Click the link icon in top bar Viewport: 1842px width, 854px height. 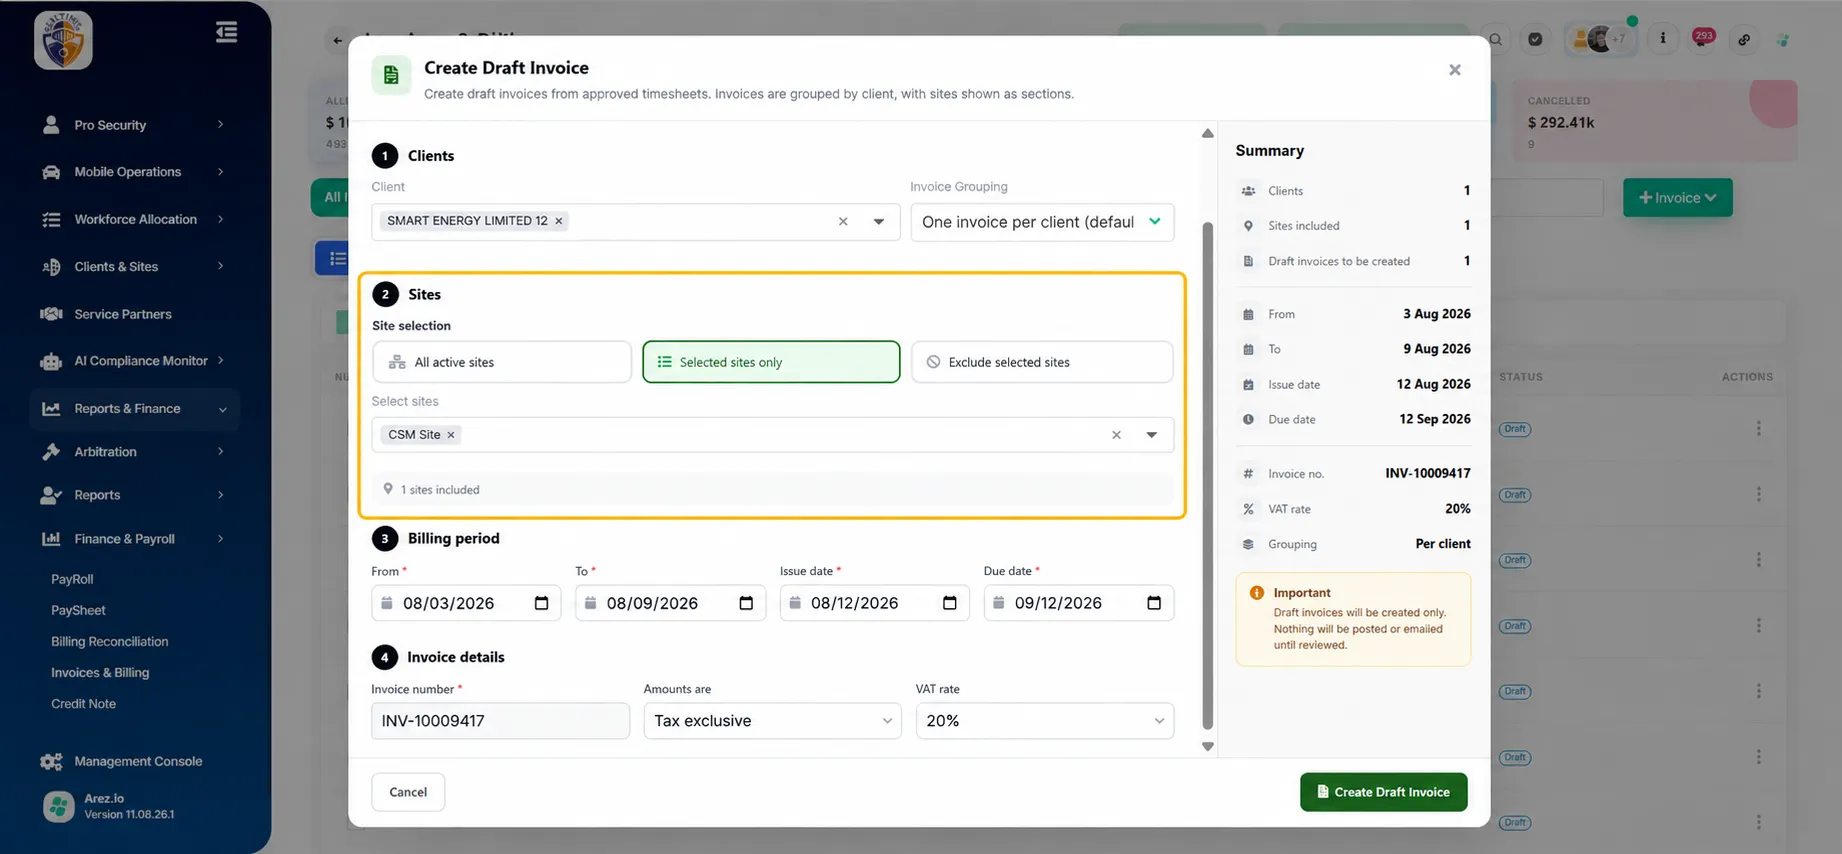click(x=1744, y=40)
